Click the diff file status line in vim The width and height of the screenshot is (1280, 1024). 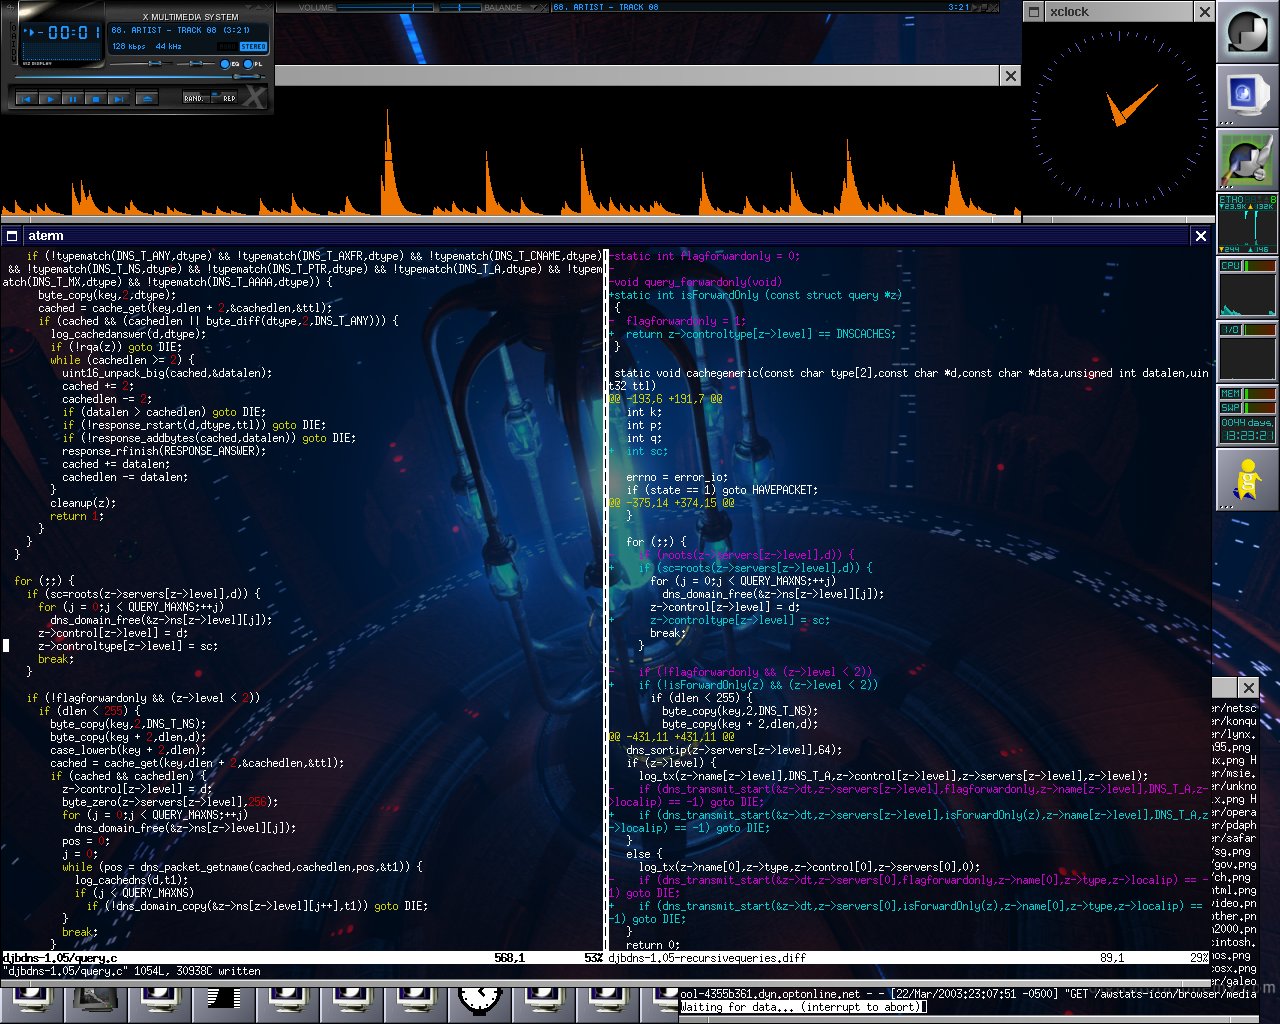[910, 958]
